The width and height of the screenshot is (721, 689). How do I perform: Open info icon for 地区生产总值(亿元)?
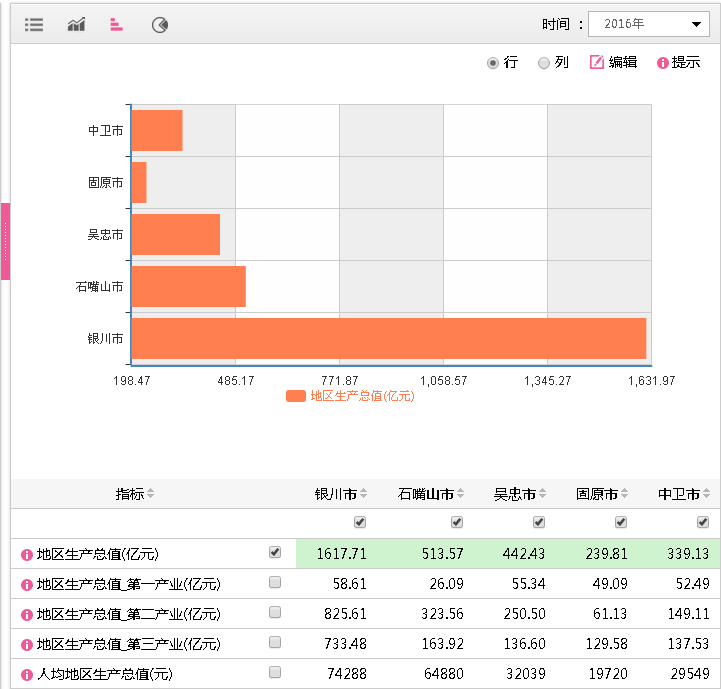(27, 555)
